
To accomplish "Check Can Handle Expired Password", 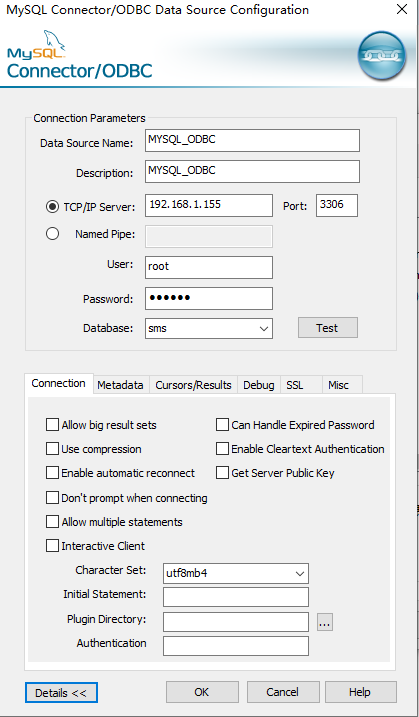I will [222, 425].
